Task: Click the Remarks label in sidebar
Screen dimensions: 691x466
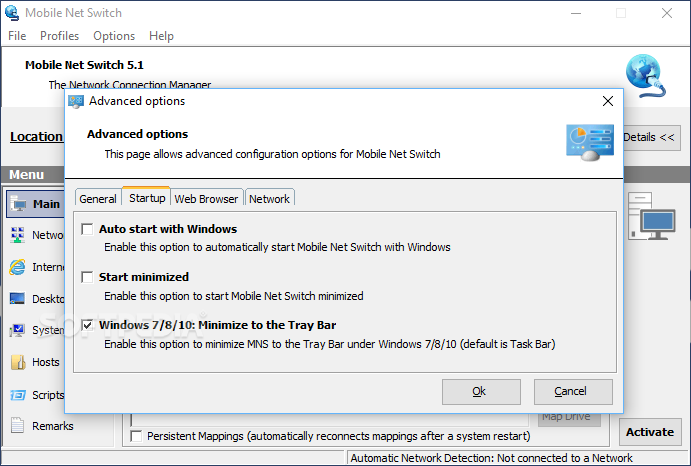Action: (x=52, y=426)
